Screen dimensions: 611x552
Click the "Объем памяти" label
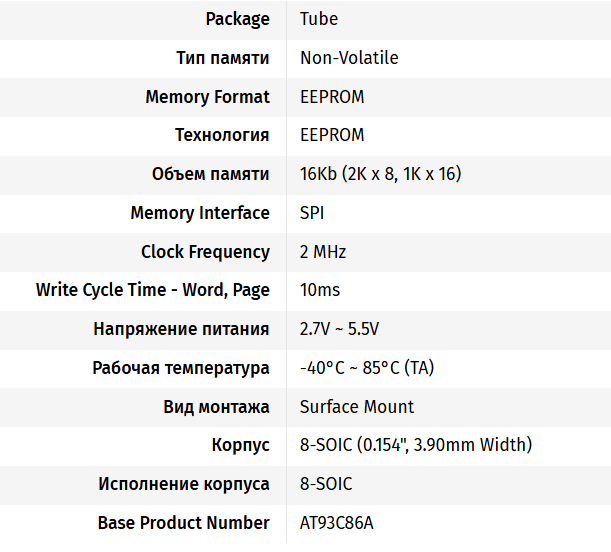pos(210,174)
